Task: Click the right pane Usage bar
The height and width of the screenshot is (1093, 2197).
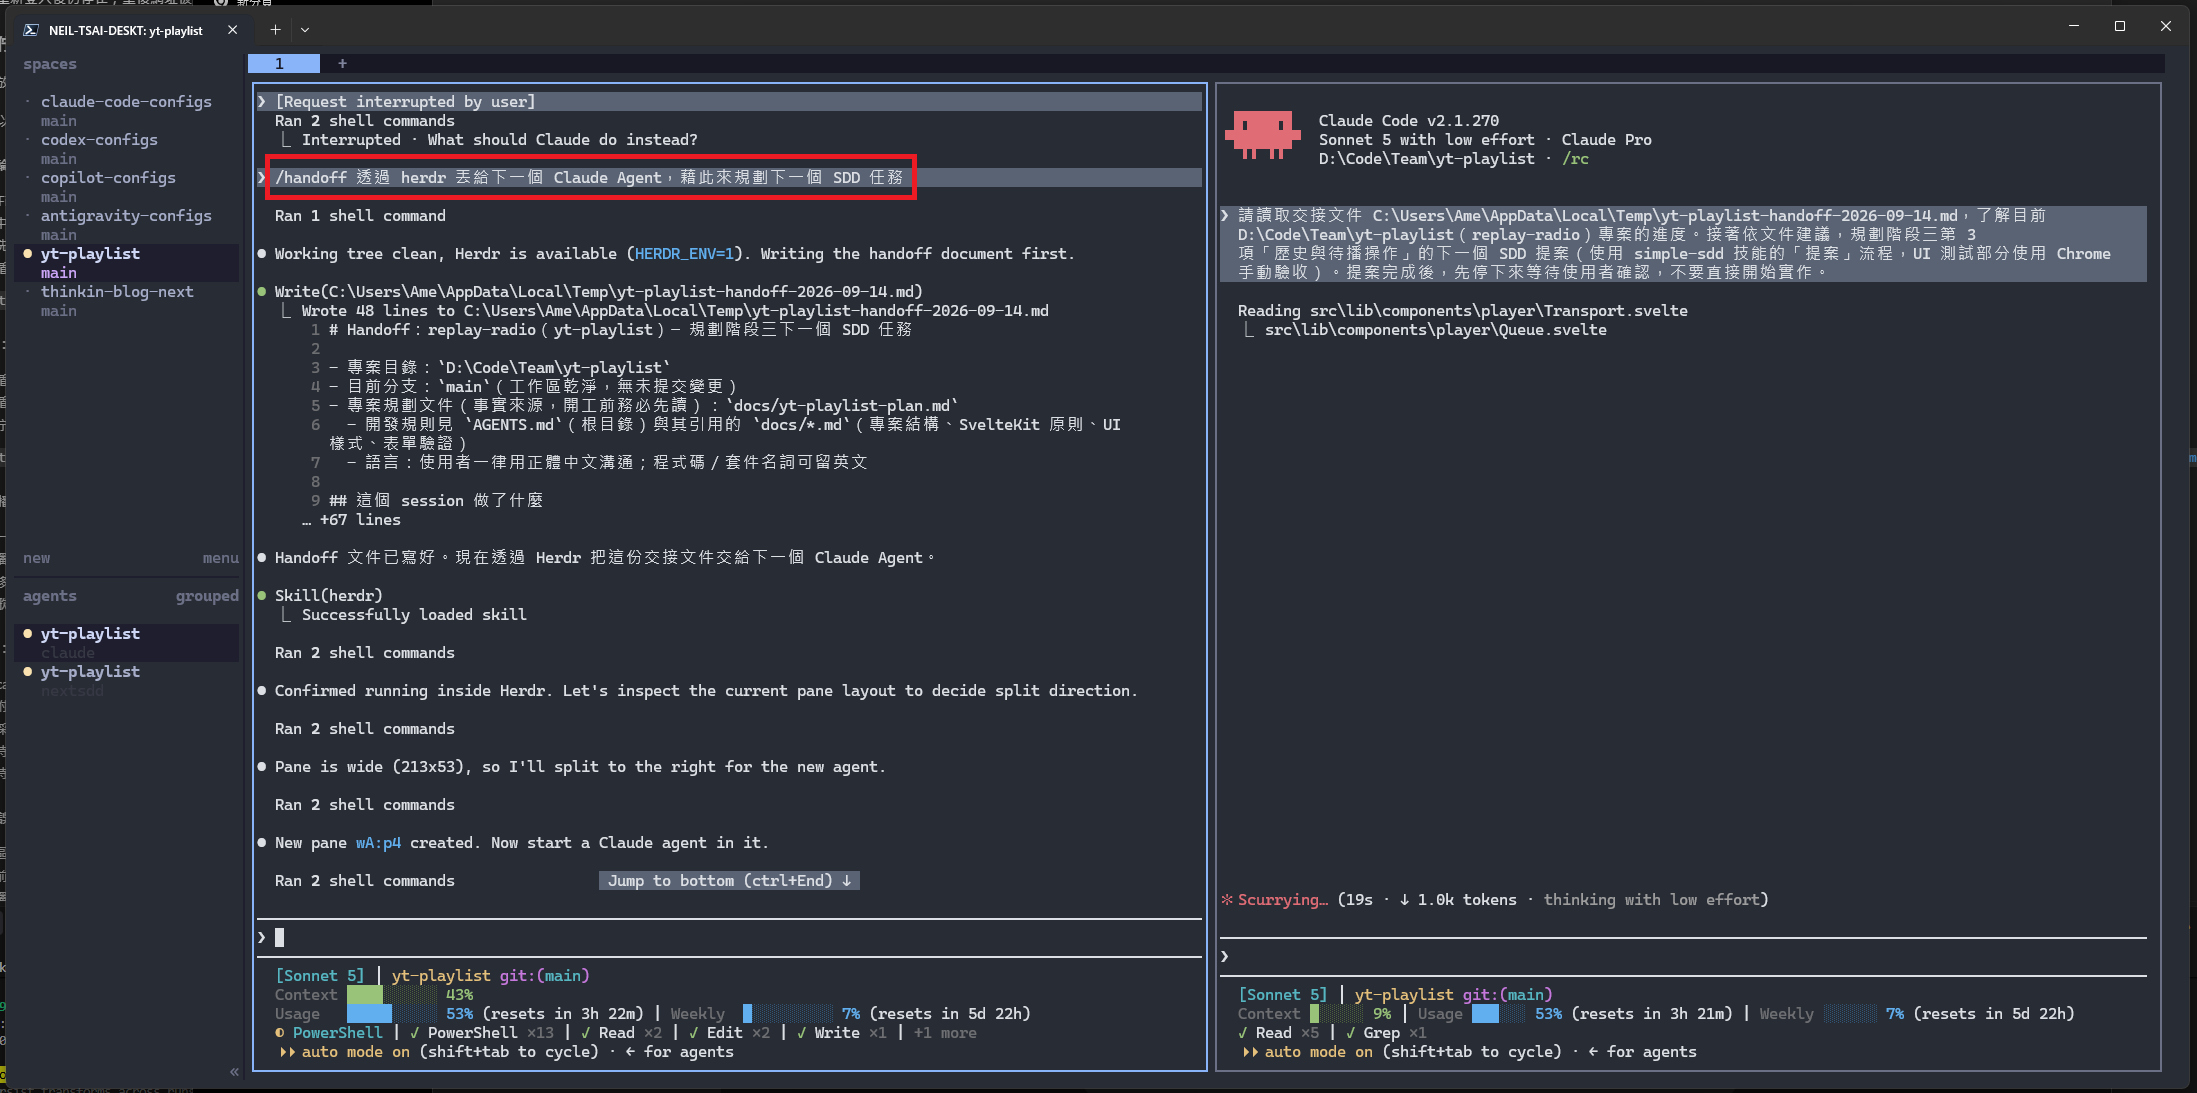Action: pyautogui.click(x=1498, y=1014)
